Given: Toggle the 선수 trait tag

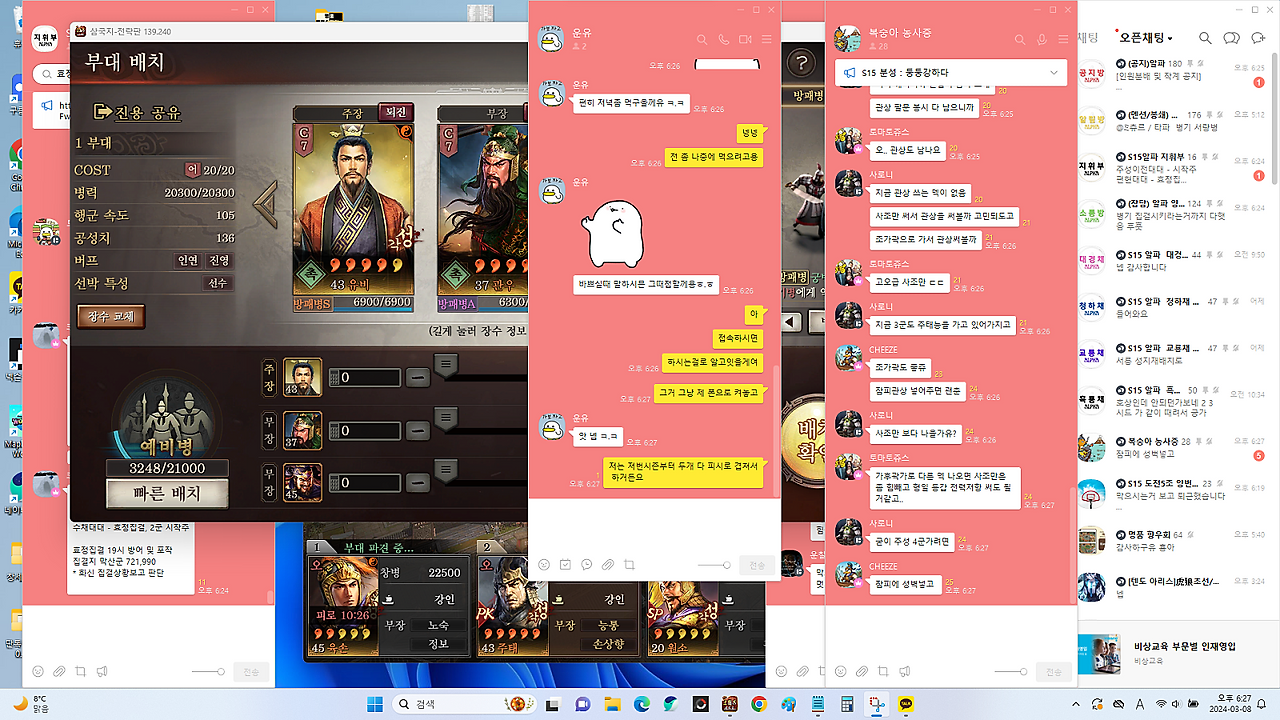Looking at the screenshot, I should pos(218,284).
